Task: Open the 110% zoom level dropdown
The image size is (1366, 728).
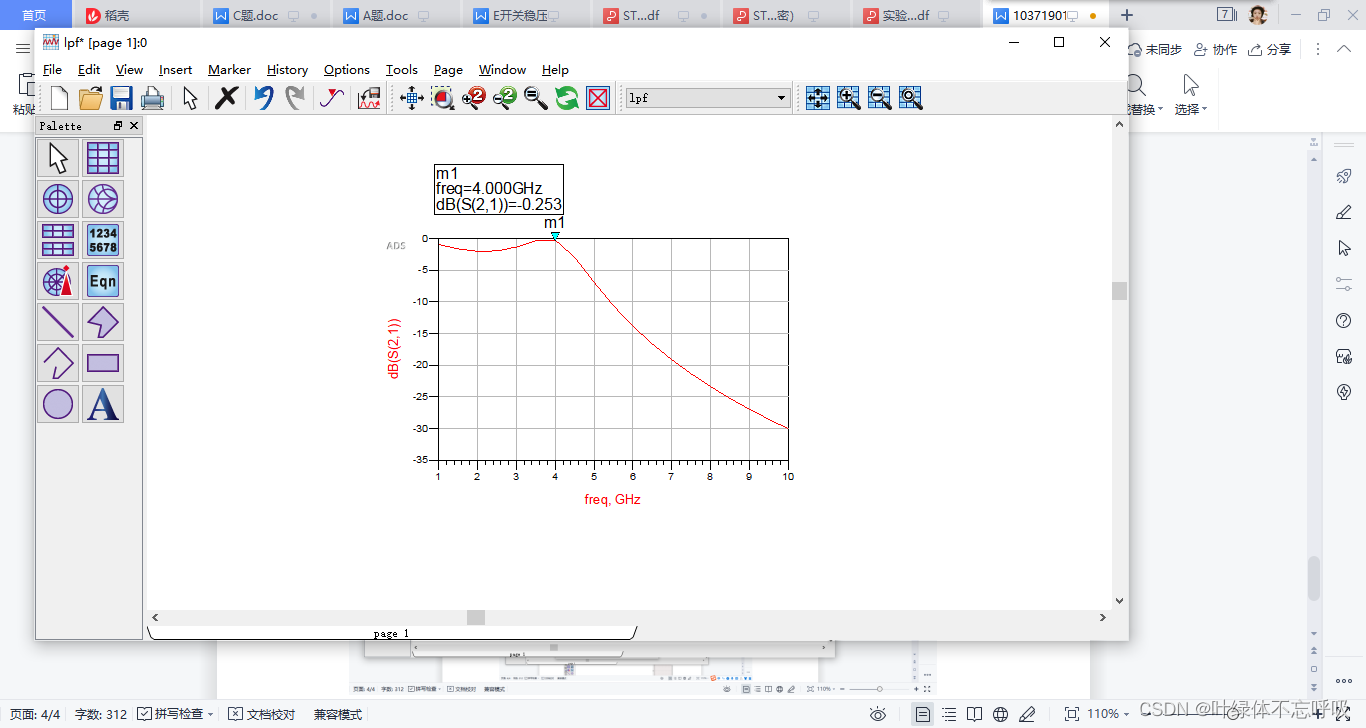Action: click(x=1127, y=714)
